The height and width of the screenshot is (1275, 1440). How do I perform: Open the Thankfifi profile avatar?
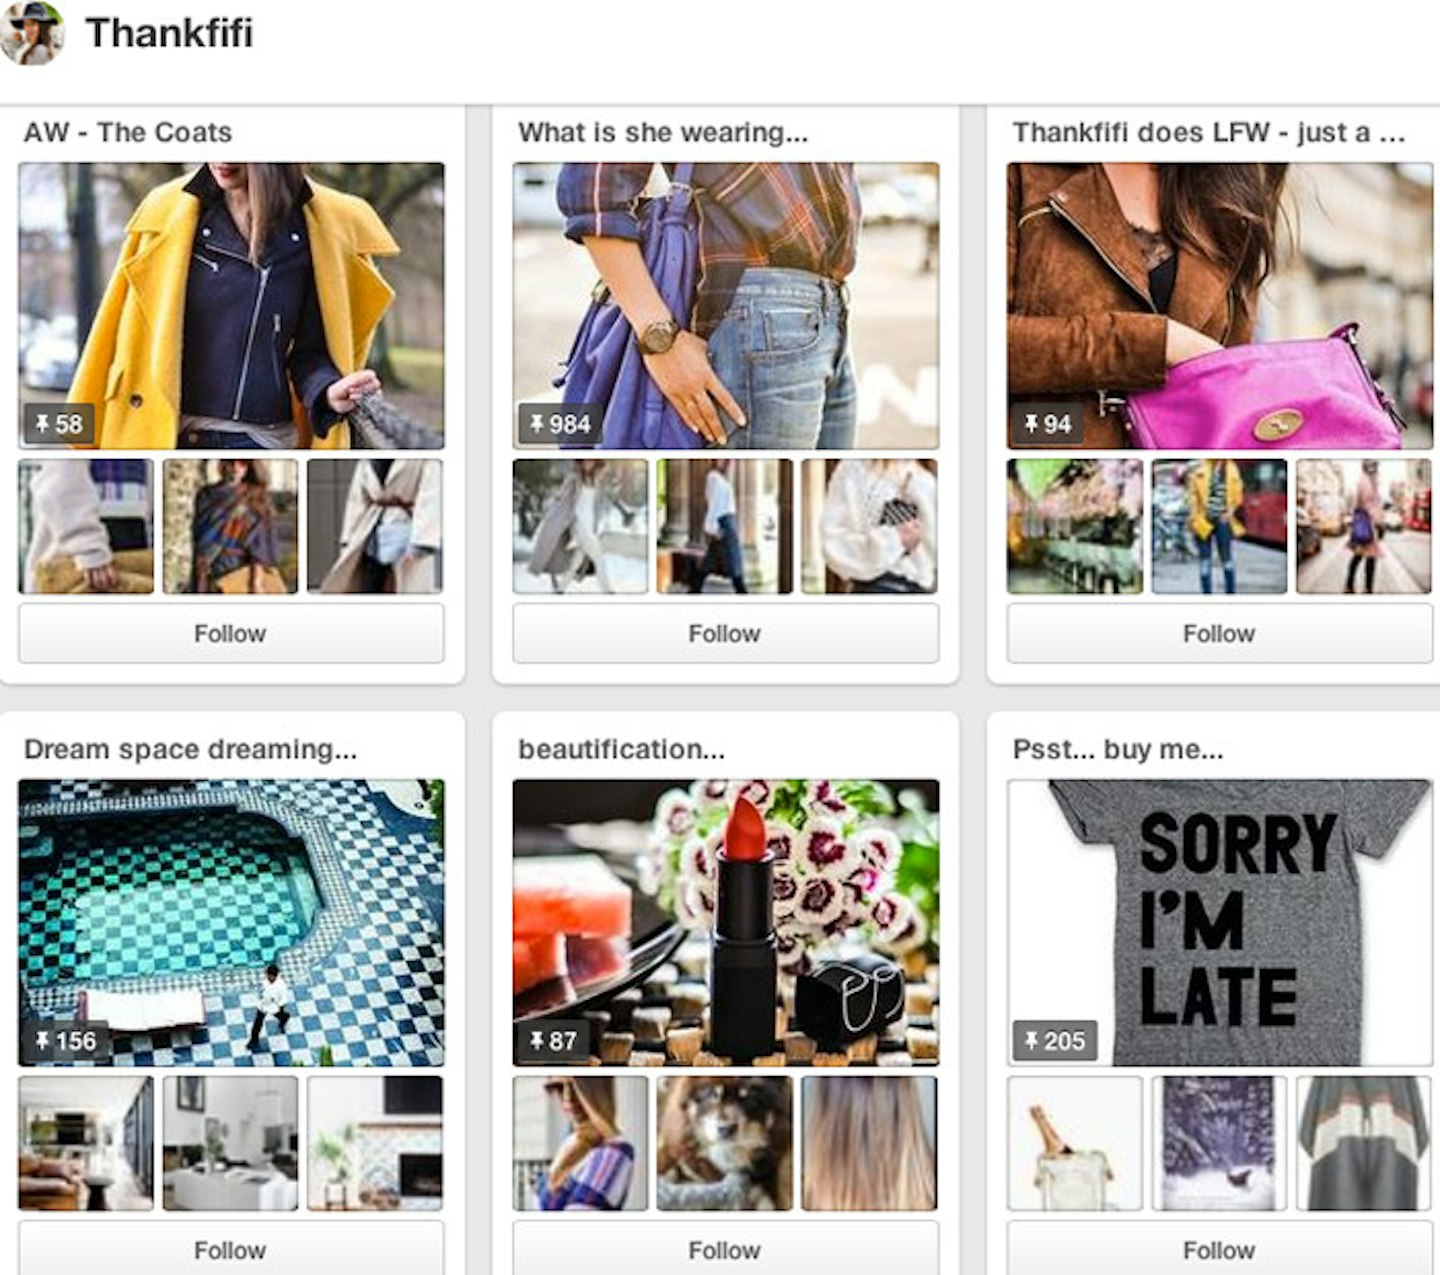click(32, 33)
